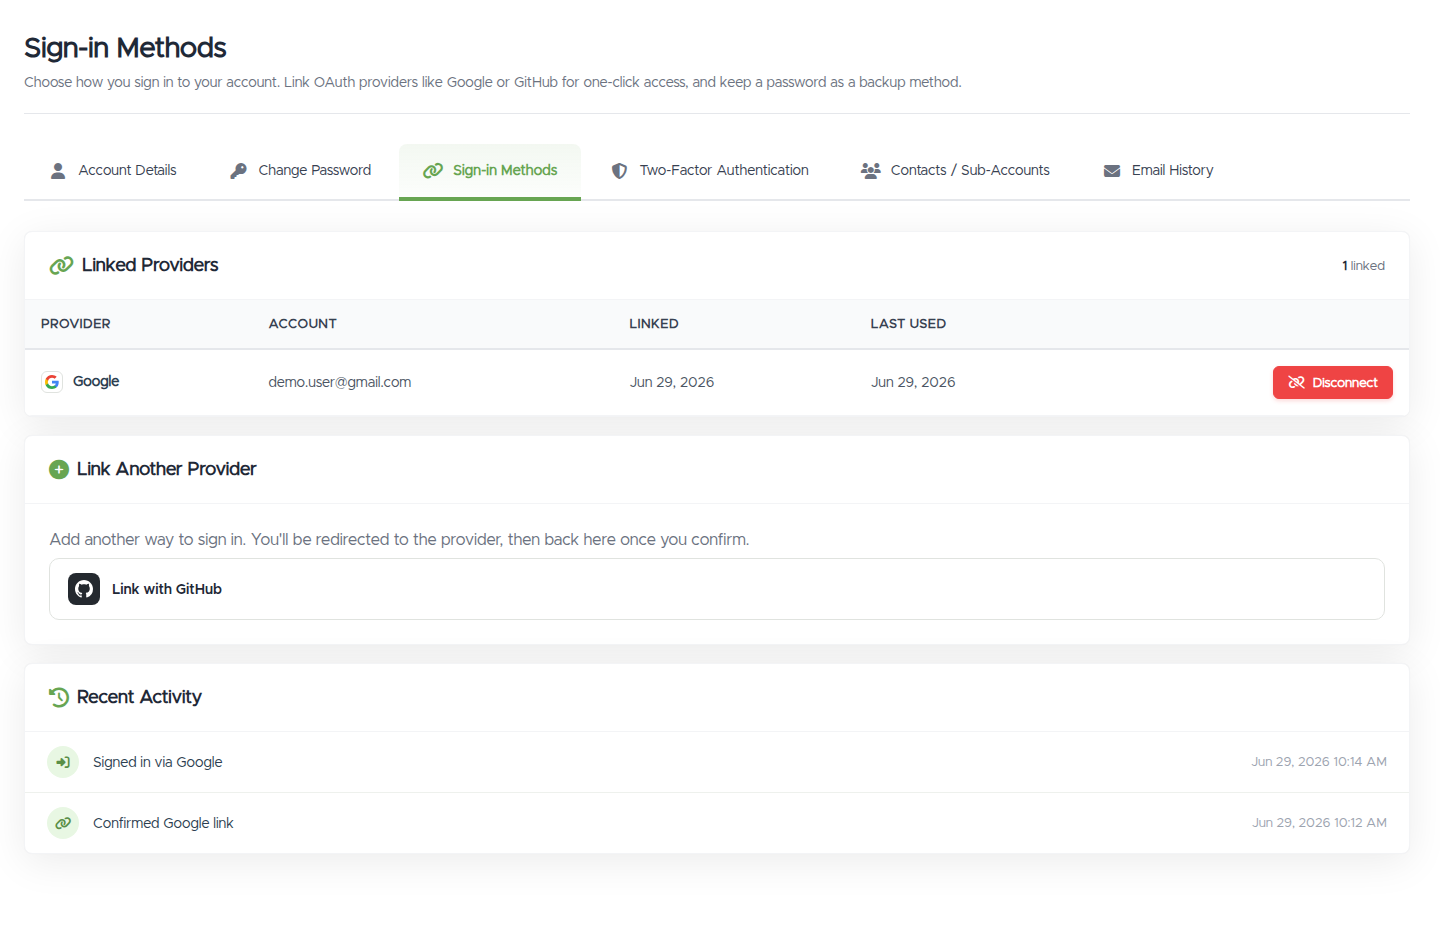The width and height of the screenshot is (1440, 951).
Task: Click the Google logo in provider row
Action: point(52,382)
